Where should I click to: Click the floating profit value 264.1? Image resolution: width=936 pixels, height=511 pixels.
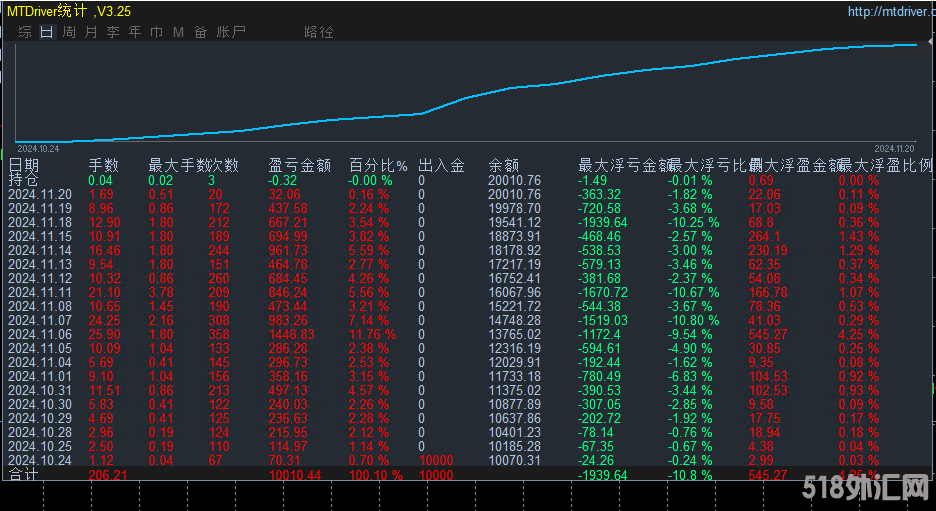coord(764,236)
